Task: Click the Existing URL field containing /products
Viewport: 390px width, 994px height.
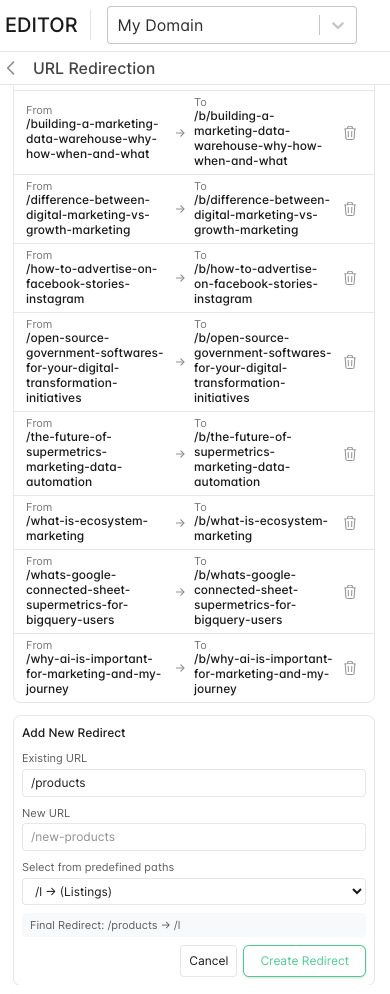Action: (x=194, y=783)
